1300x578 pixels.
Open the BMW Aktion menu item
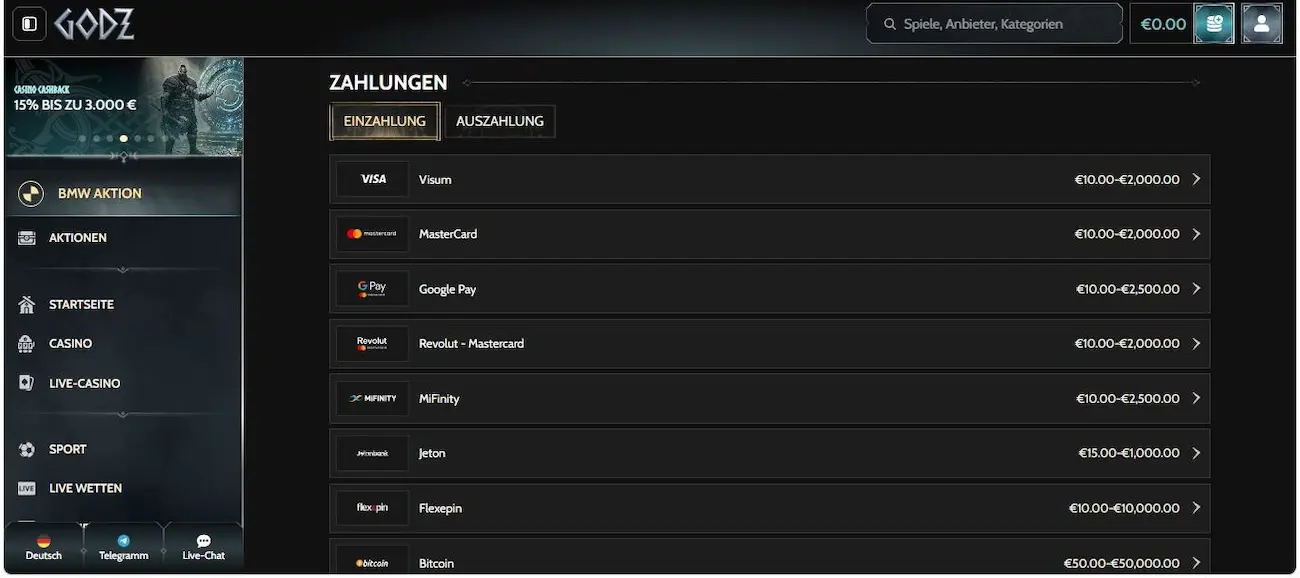pos(123,193)
